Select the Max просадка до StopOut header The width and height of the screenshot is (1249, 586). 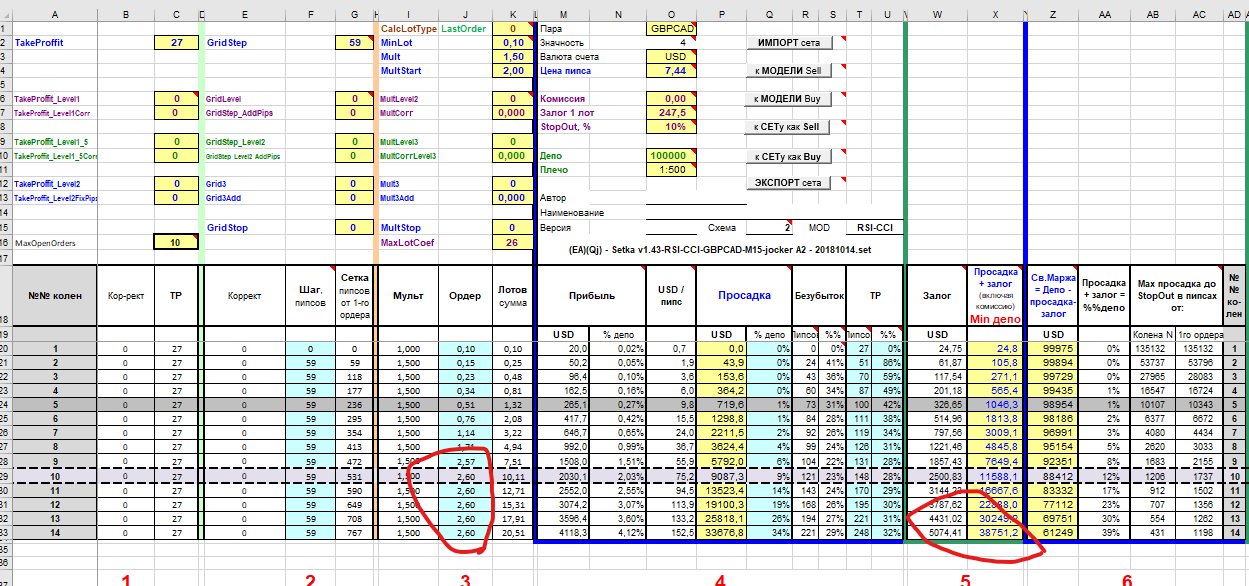tap(1176, 296)
